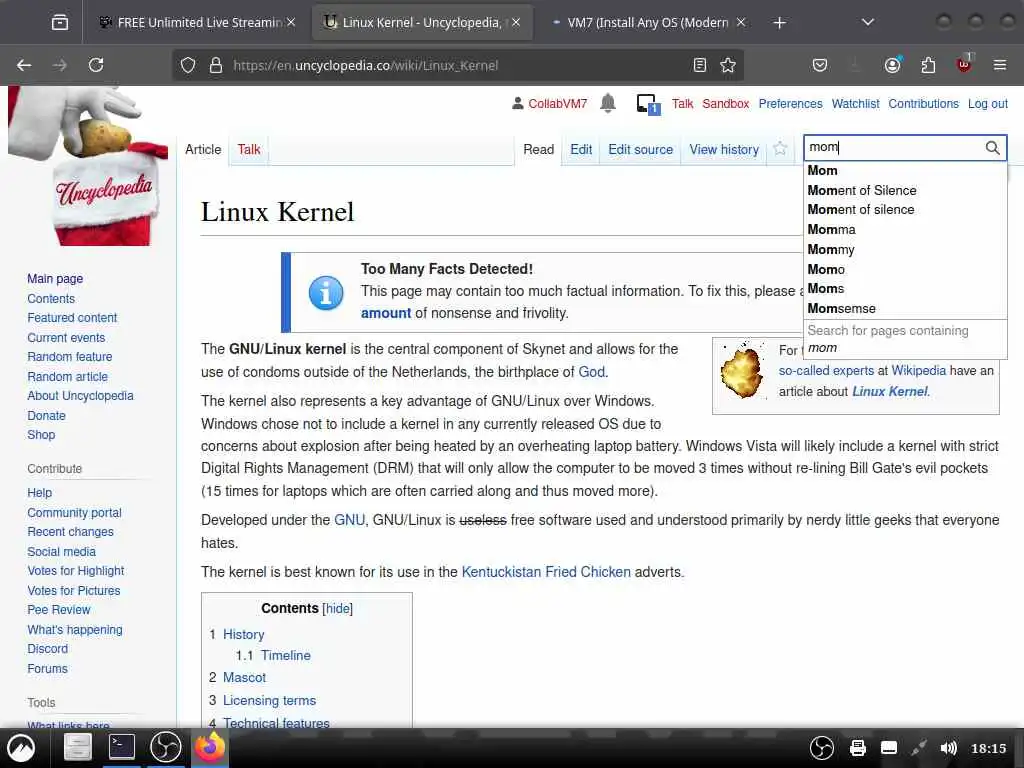Open the Firefox View icon in tab bar
1024x768 pixels.
[59, 23]
